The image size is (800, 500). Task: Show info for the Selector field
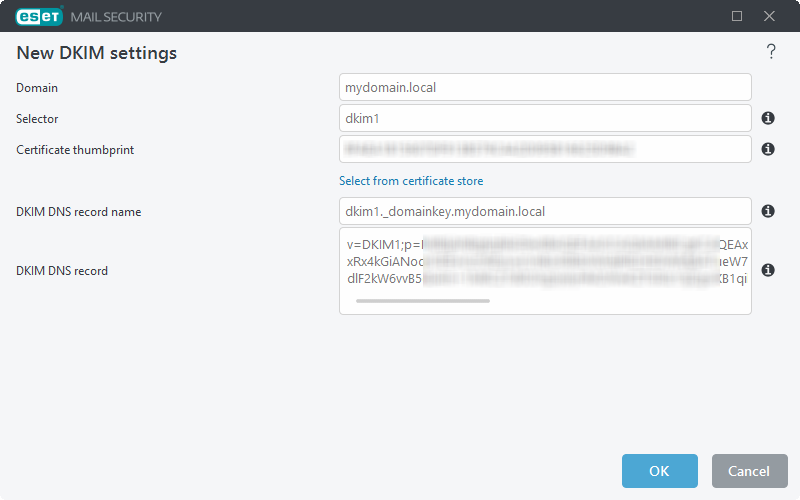(x=769, y=118)
